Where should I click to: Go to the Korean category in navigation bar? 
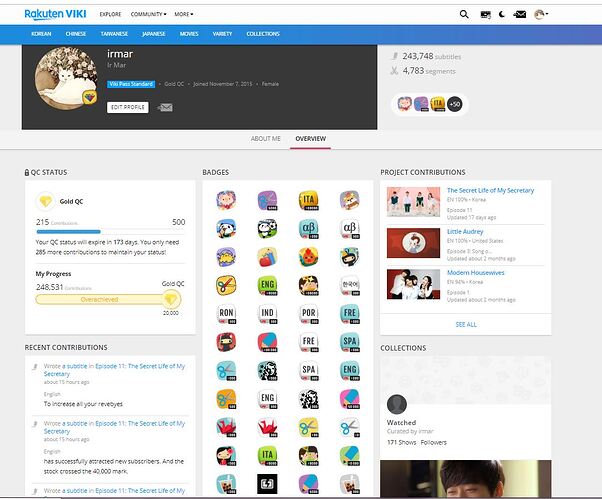tap(41, 33)
